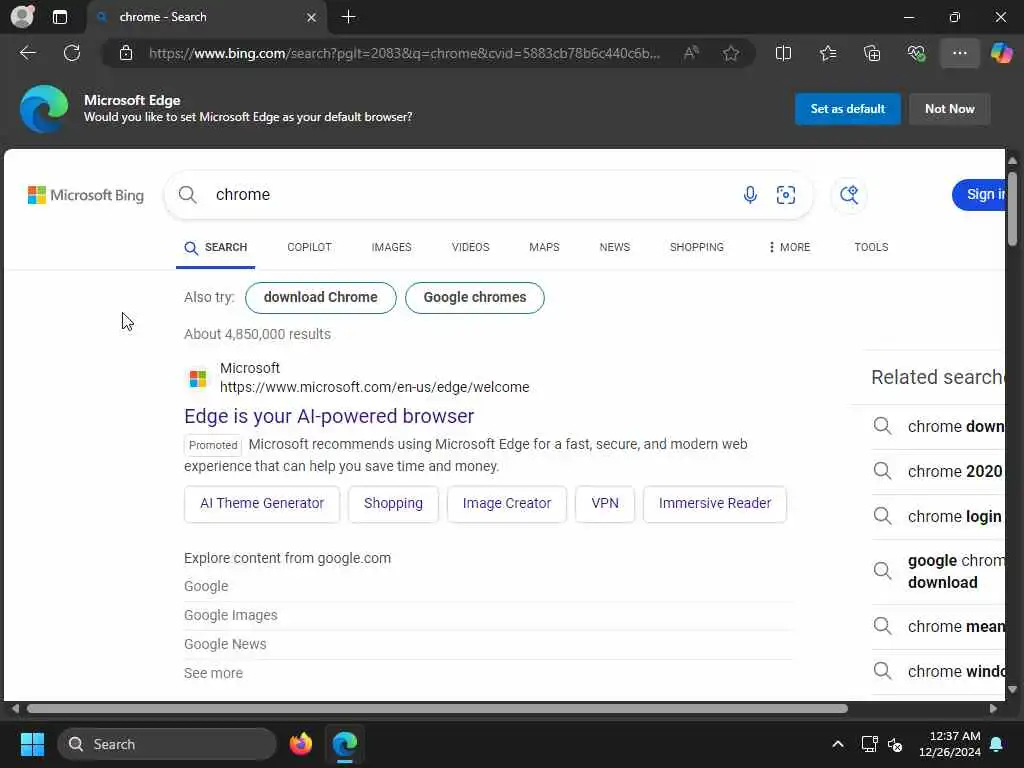Open Bing chat search icon beside search box
The width and height of the screenshot is (1024, 768).
tap(848, 195)
